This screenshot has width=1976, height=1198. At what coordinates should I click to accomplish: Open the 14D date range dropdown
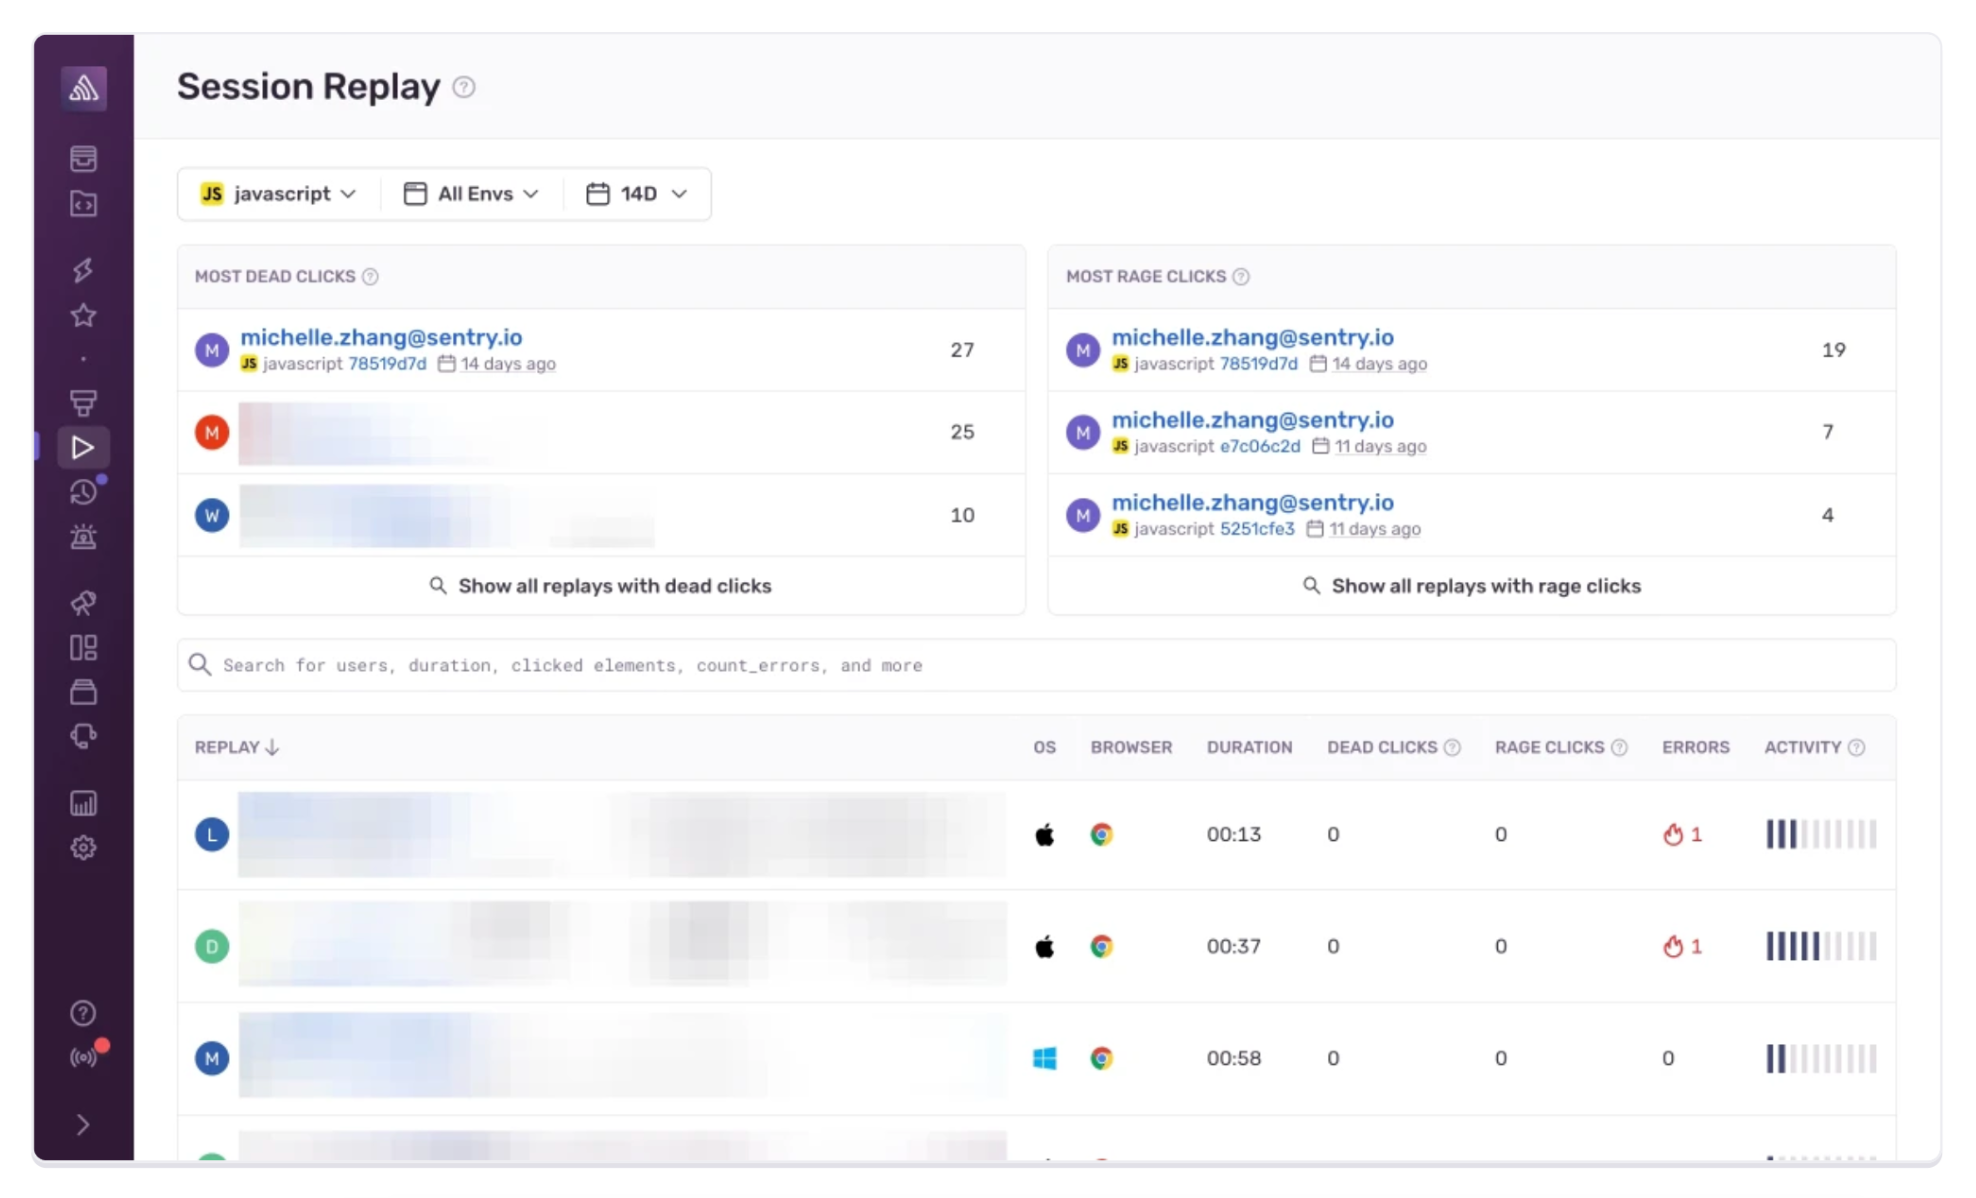[637, 194]
